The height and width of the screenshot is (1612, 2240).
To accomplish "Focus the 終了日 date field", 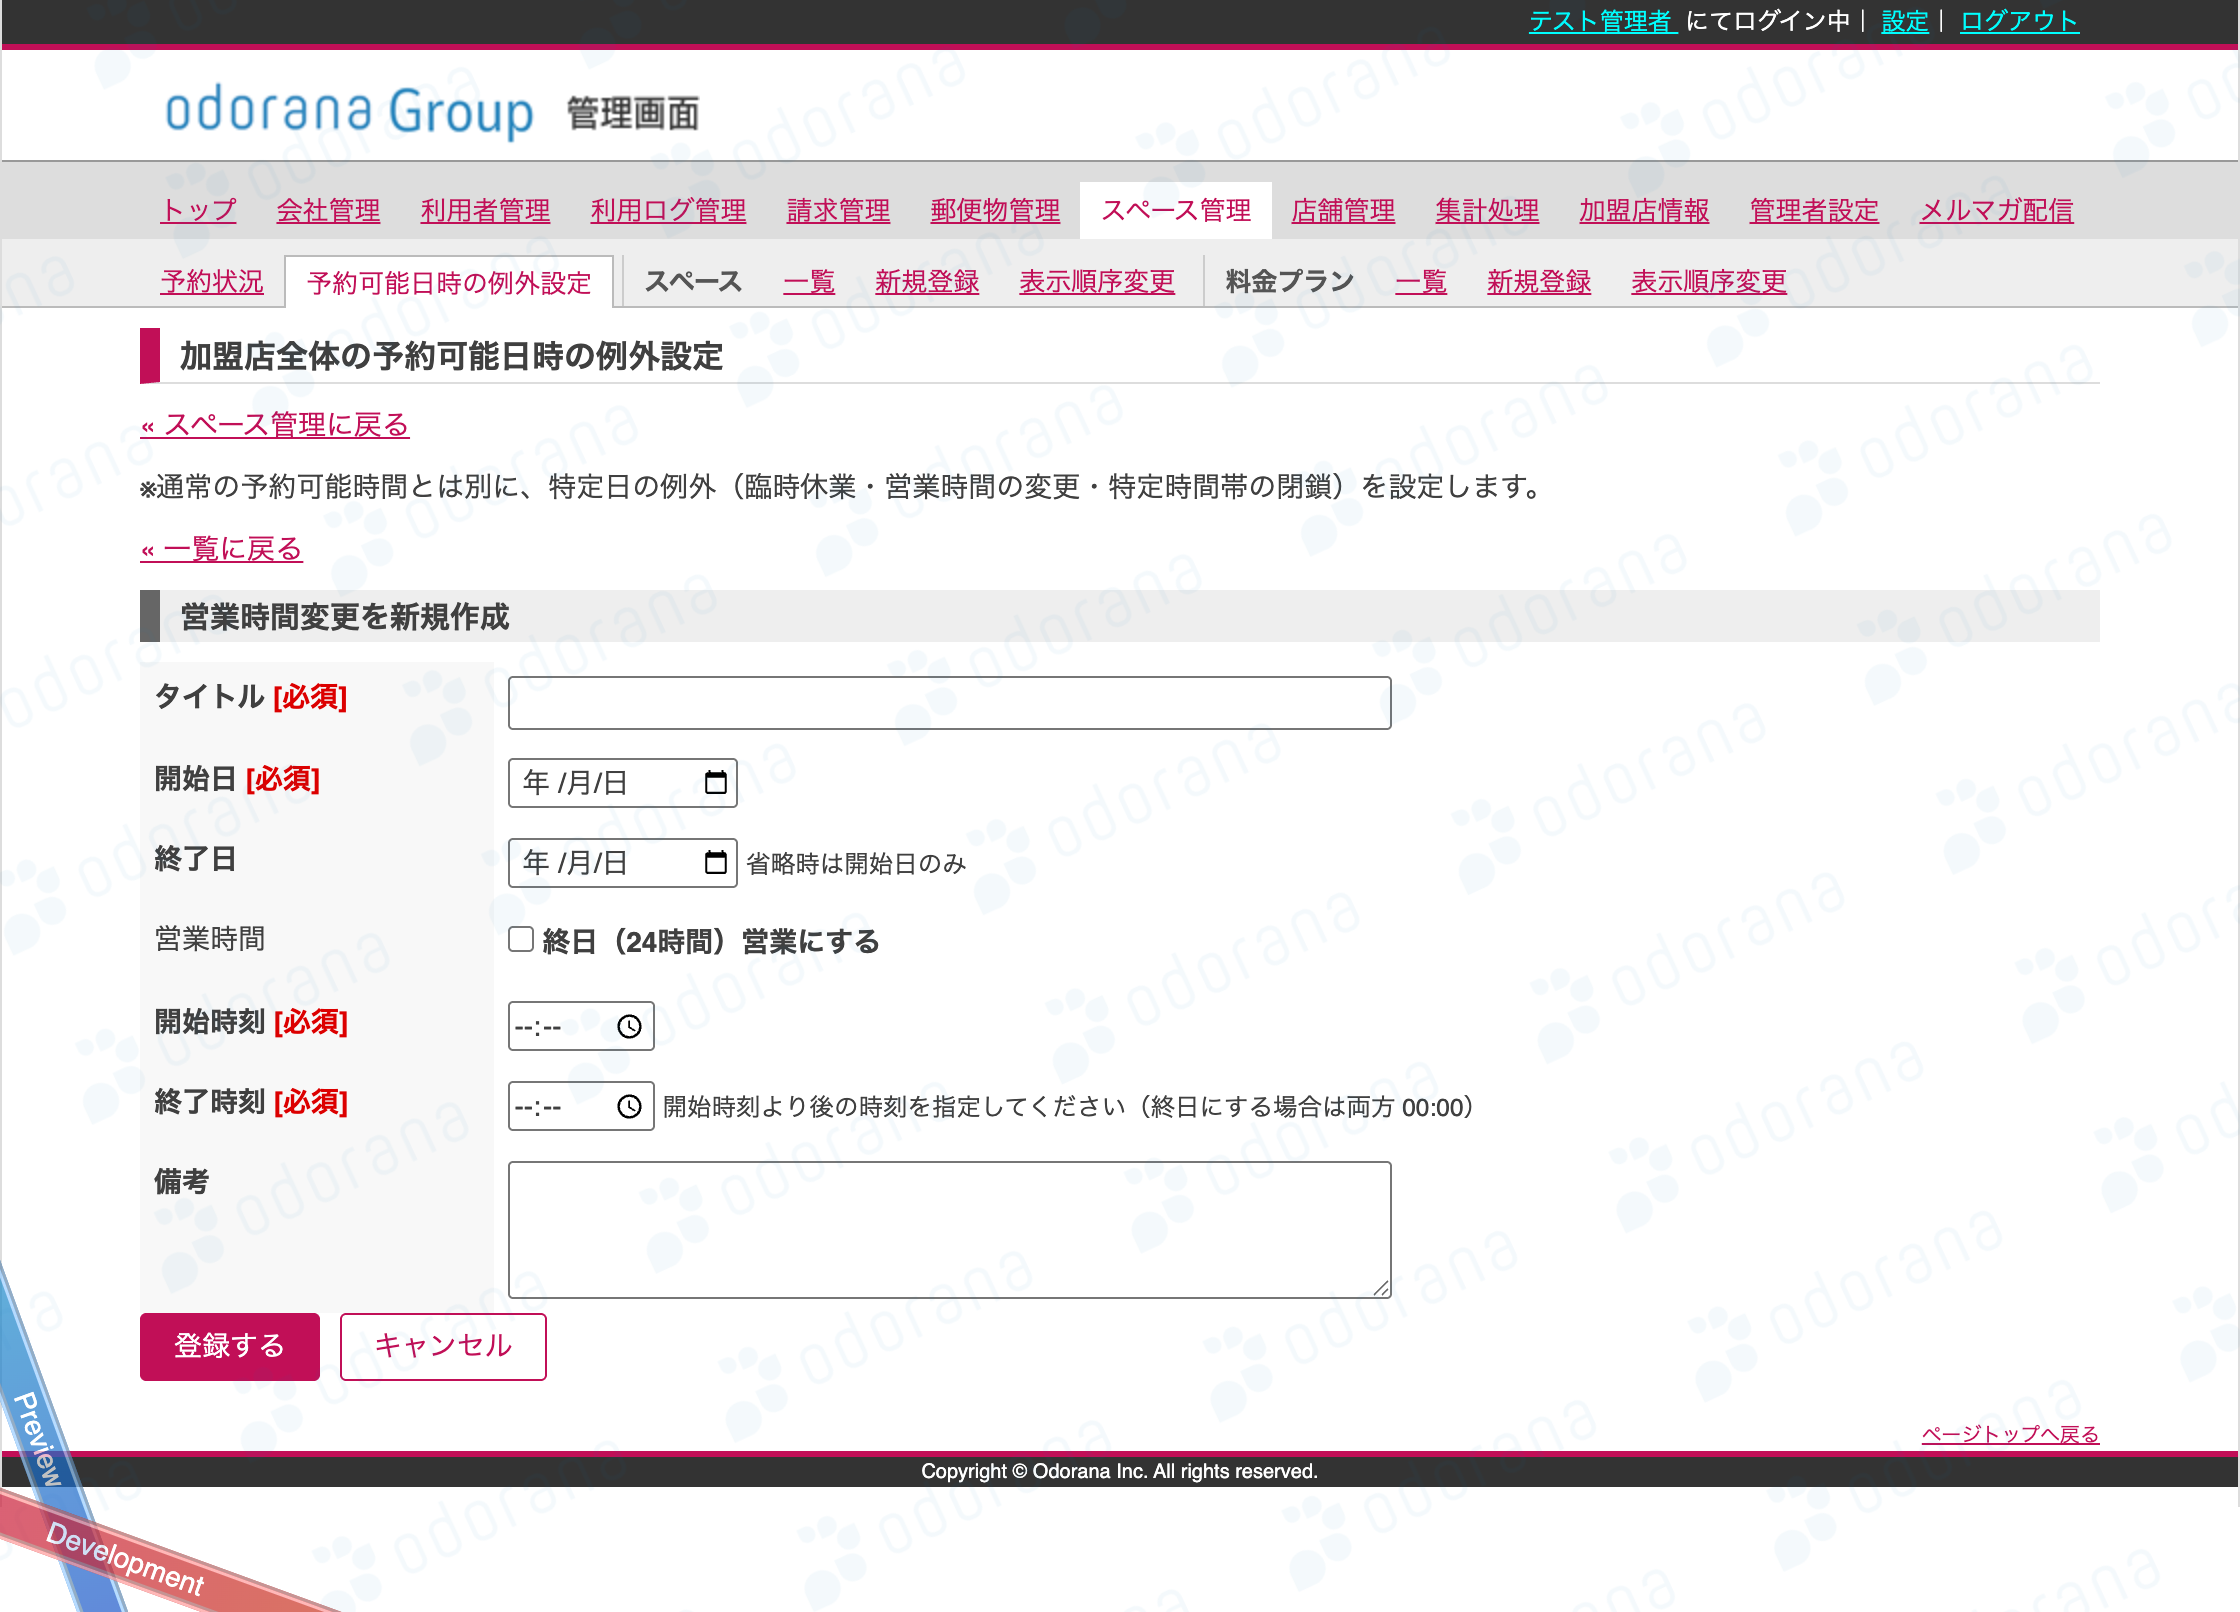I will 622,863.
